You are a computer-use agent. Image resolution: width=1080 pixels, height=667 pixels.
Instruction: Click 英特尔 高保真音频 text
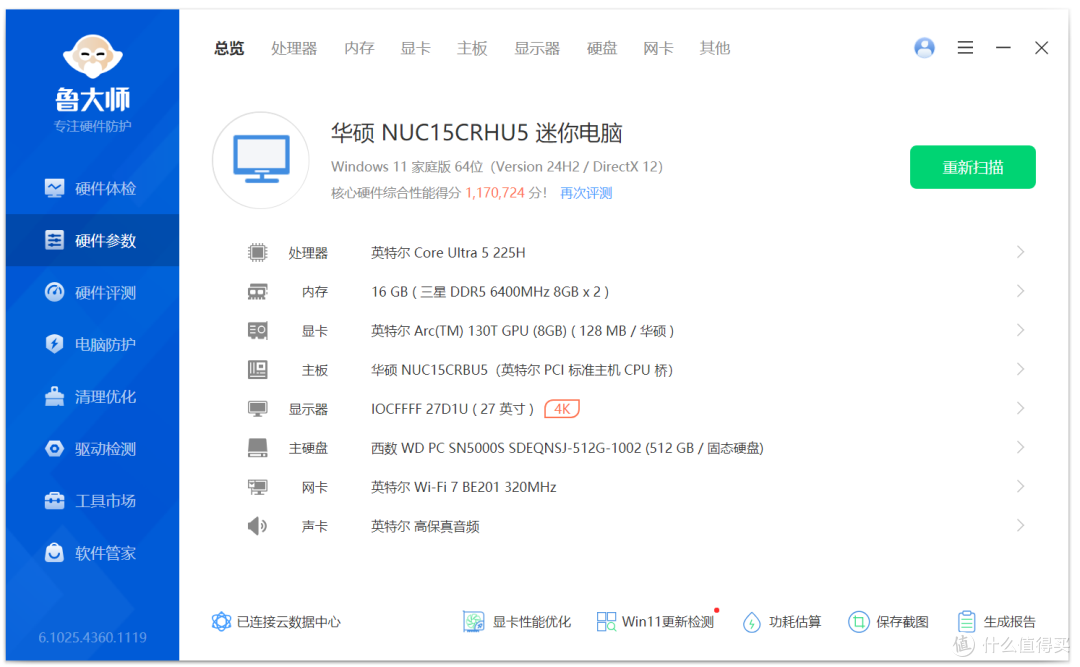(x=425, y=526)
